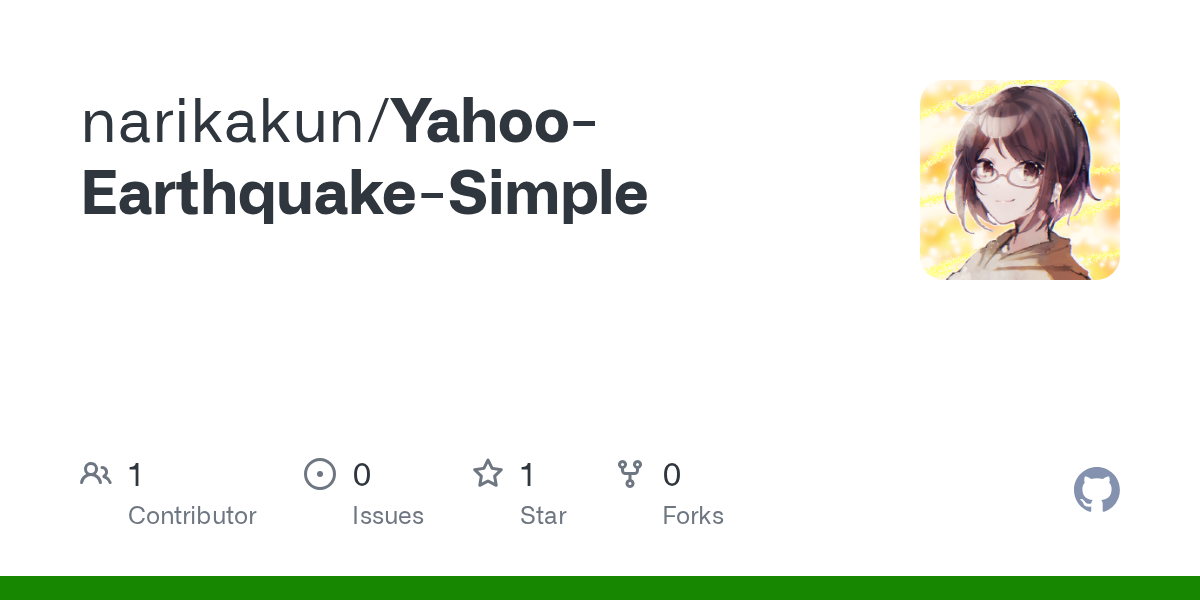Click the GitHub Octocat logo
The image size is (1200, 600).
(x=1096, y=490)
